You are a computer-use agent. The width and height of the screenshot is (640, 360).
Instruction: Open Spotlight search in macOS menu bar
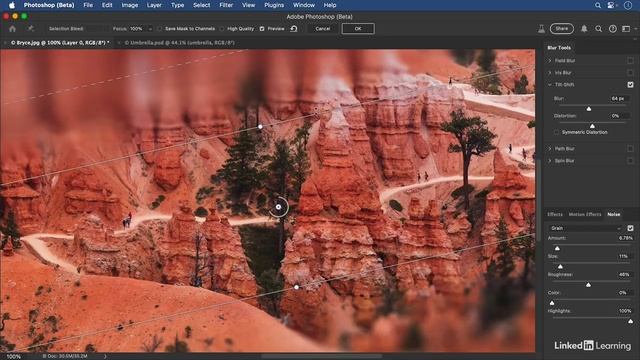click(x=598, y=5)
